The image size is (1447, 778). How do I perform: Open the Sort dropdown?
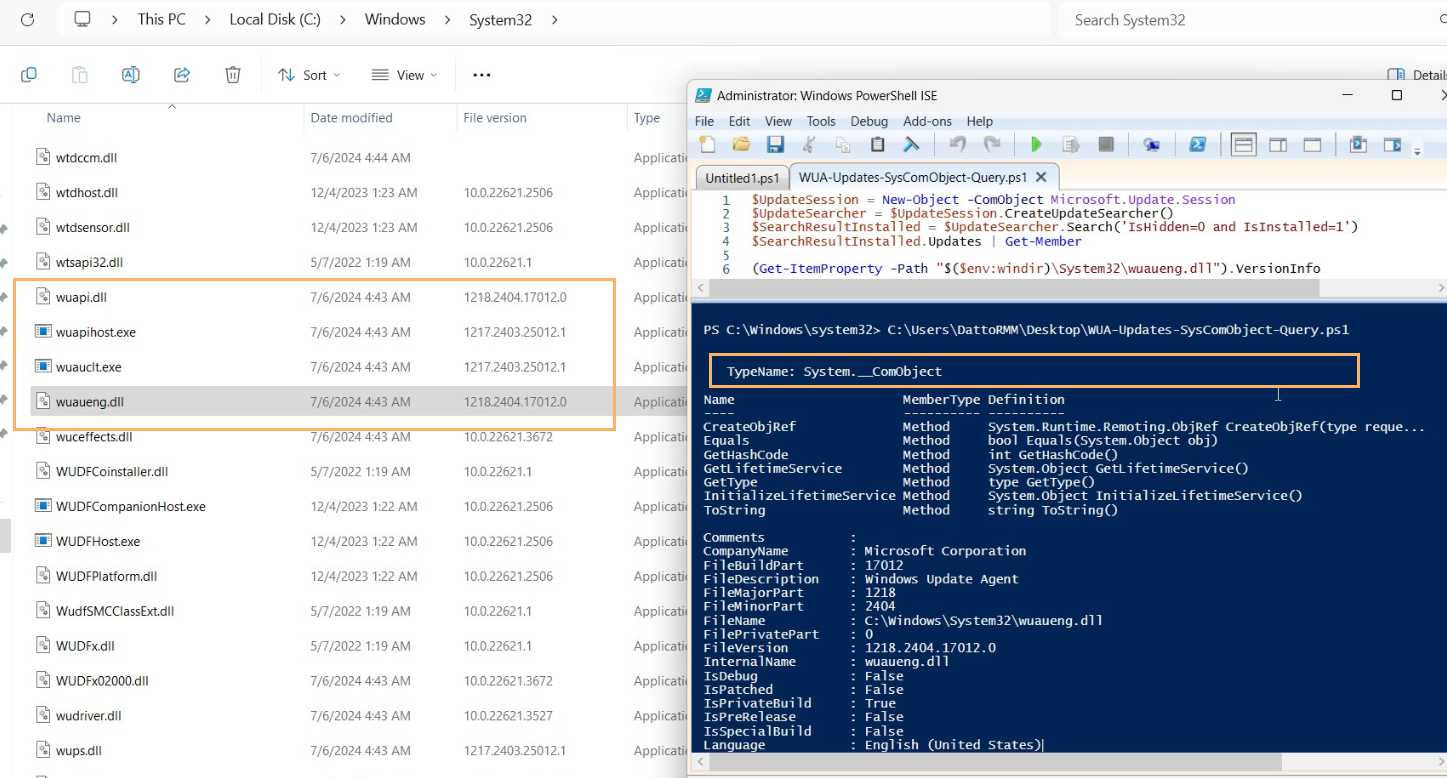(308, 75)
